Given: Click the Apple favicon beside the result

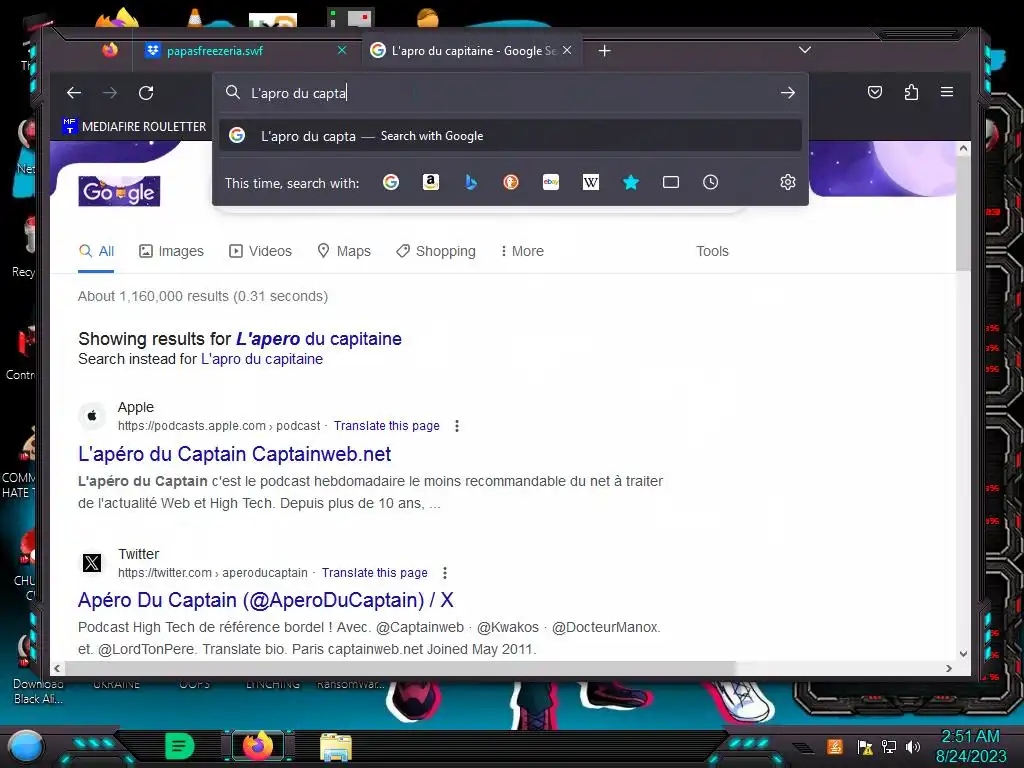Looking at the screenshot, I should coord(92,416).
